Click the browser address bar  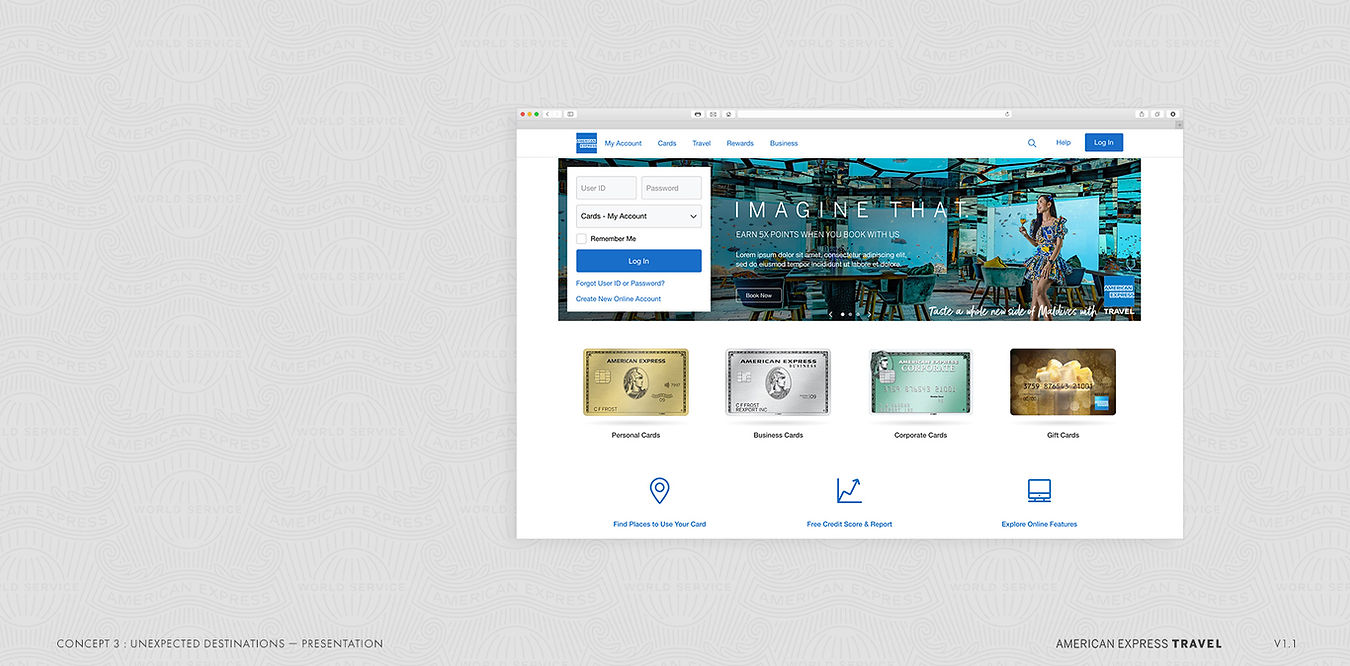pos(874,114)
